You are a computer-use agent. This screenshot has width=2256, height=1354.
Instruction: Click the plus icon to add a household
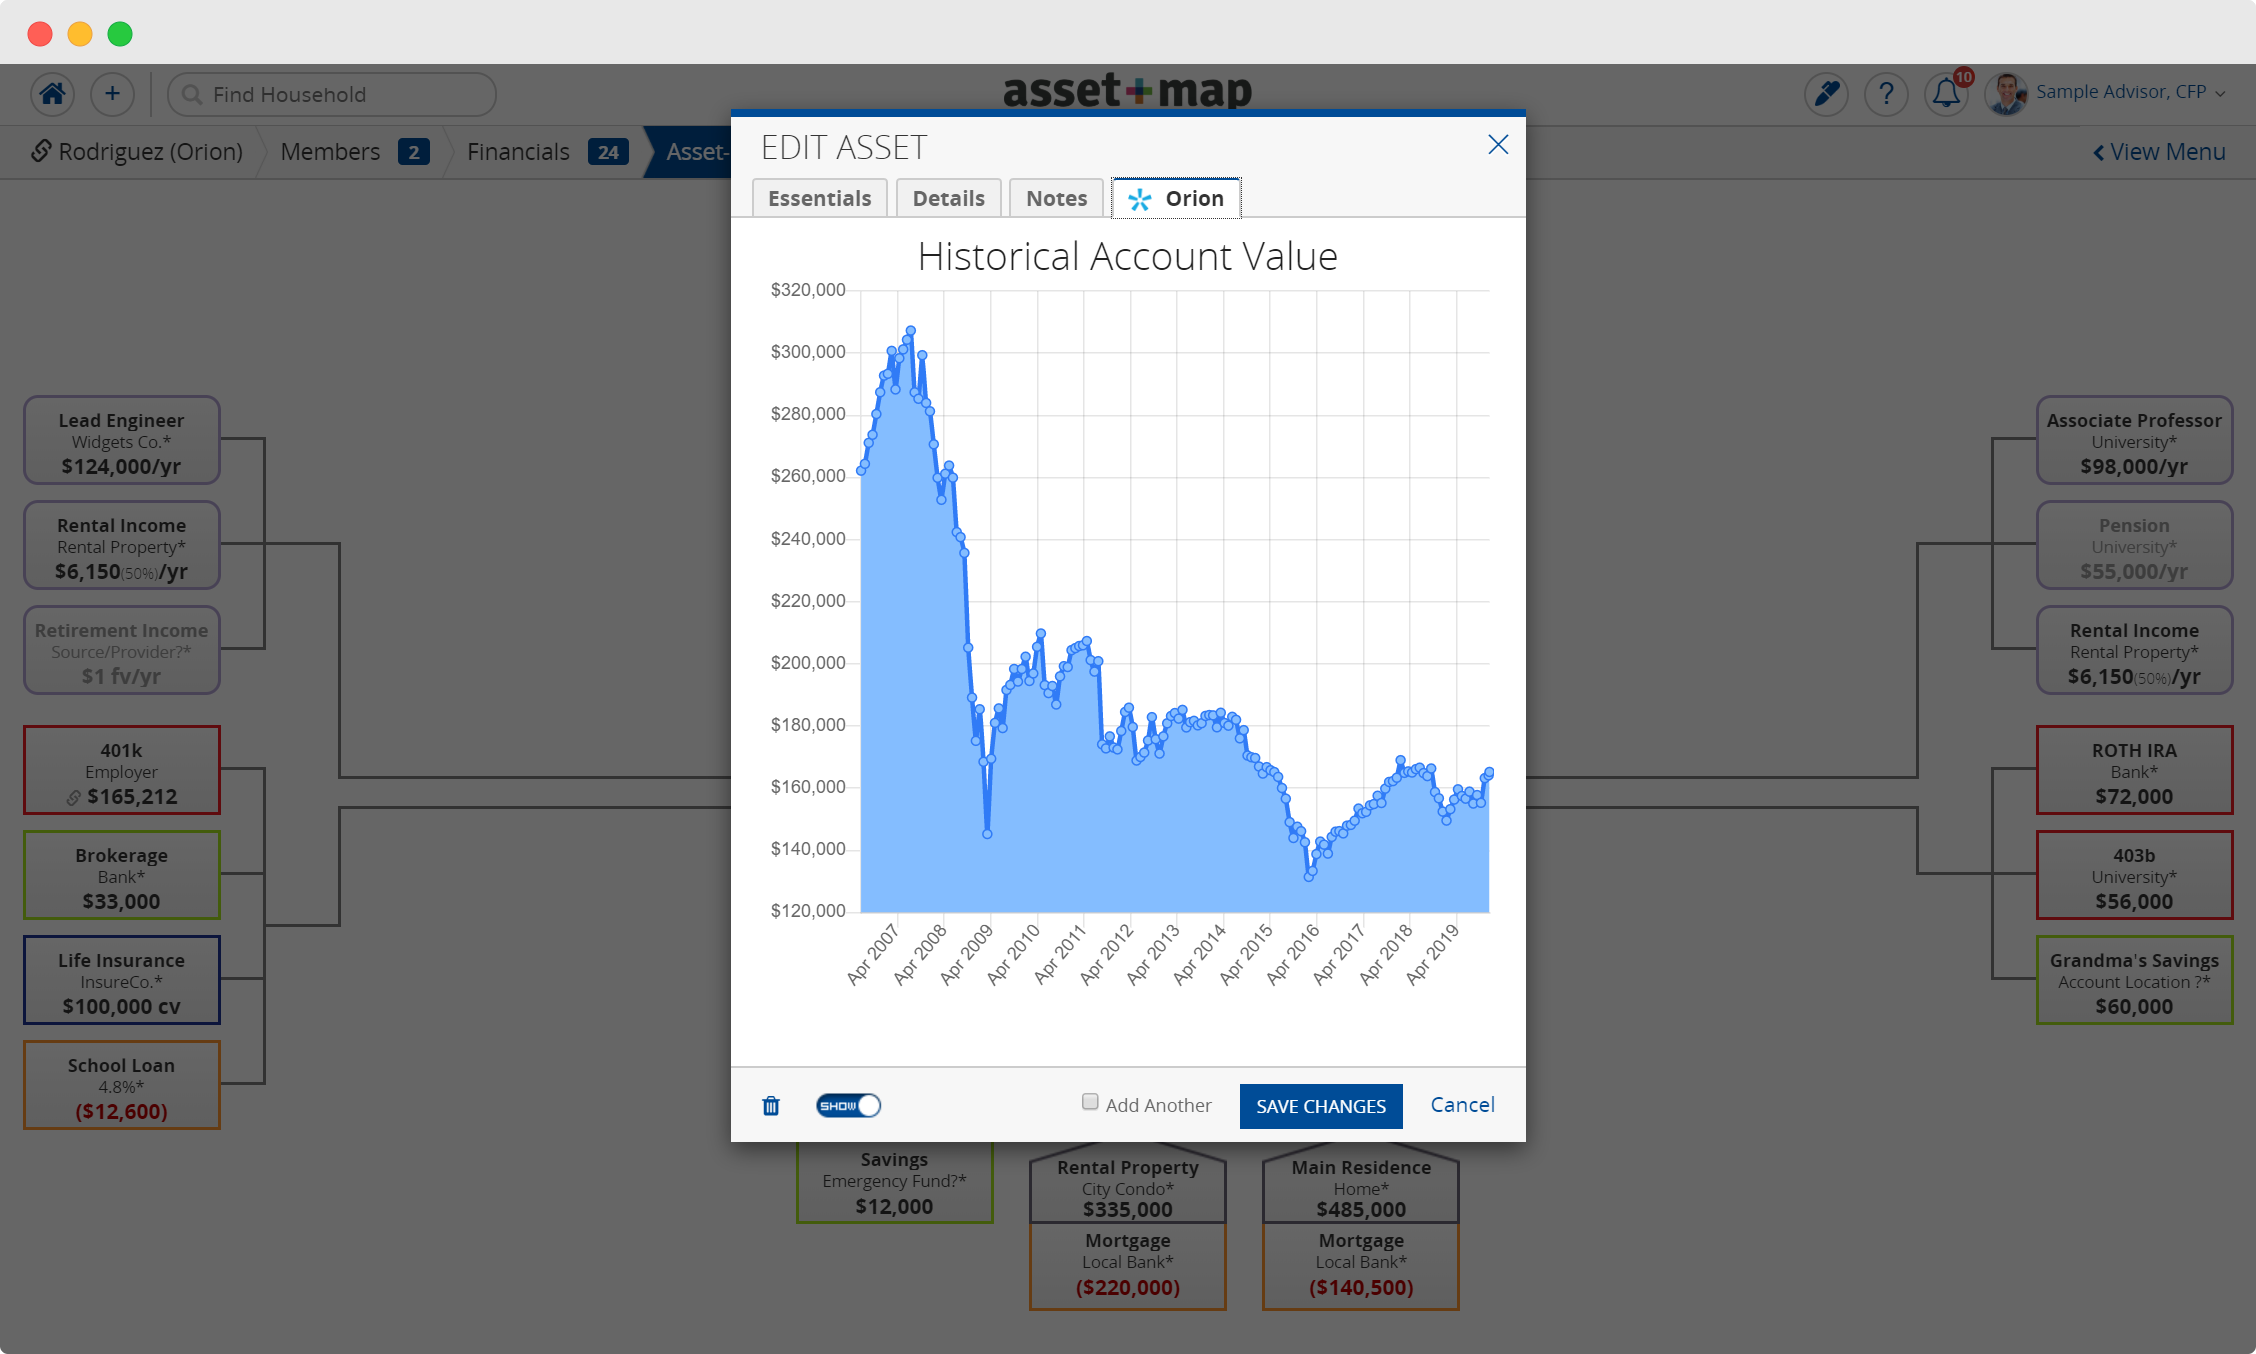[x=112, y=93]
